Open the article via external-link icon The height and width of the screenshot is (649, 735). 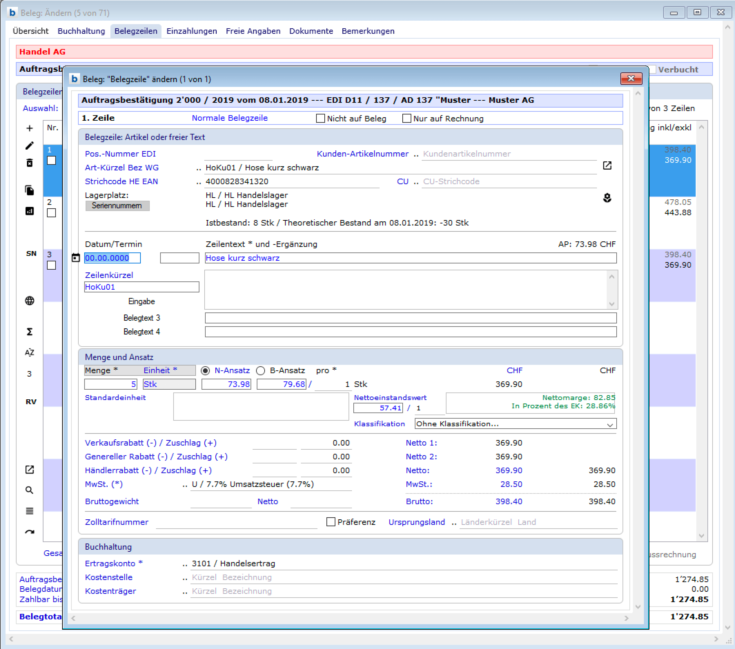pos(606,166)
